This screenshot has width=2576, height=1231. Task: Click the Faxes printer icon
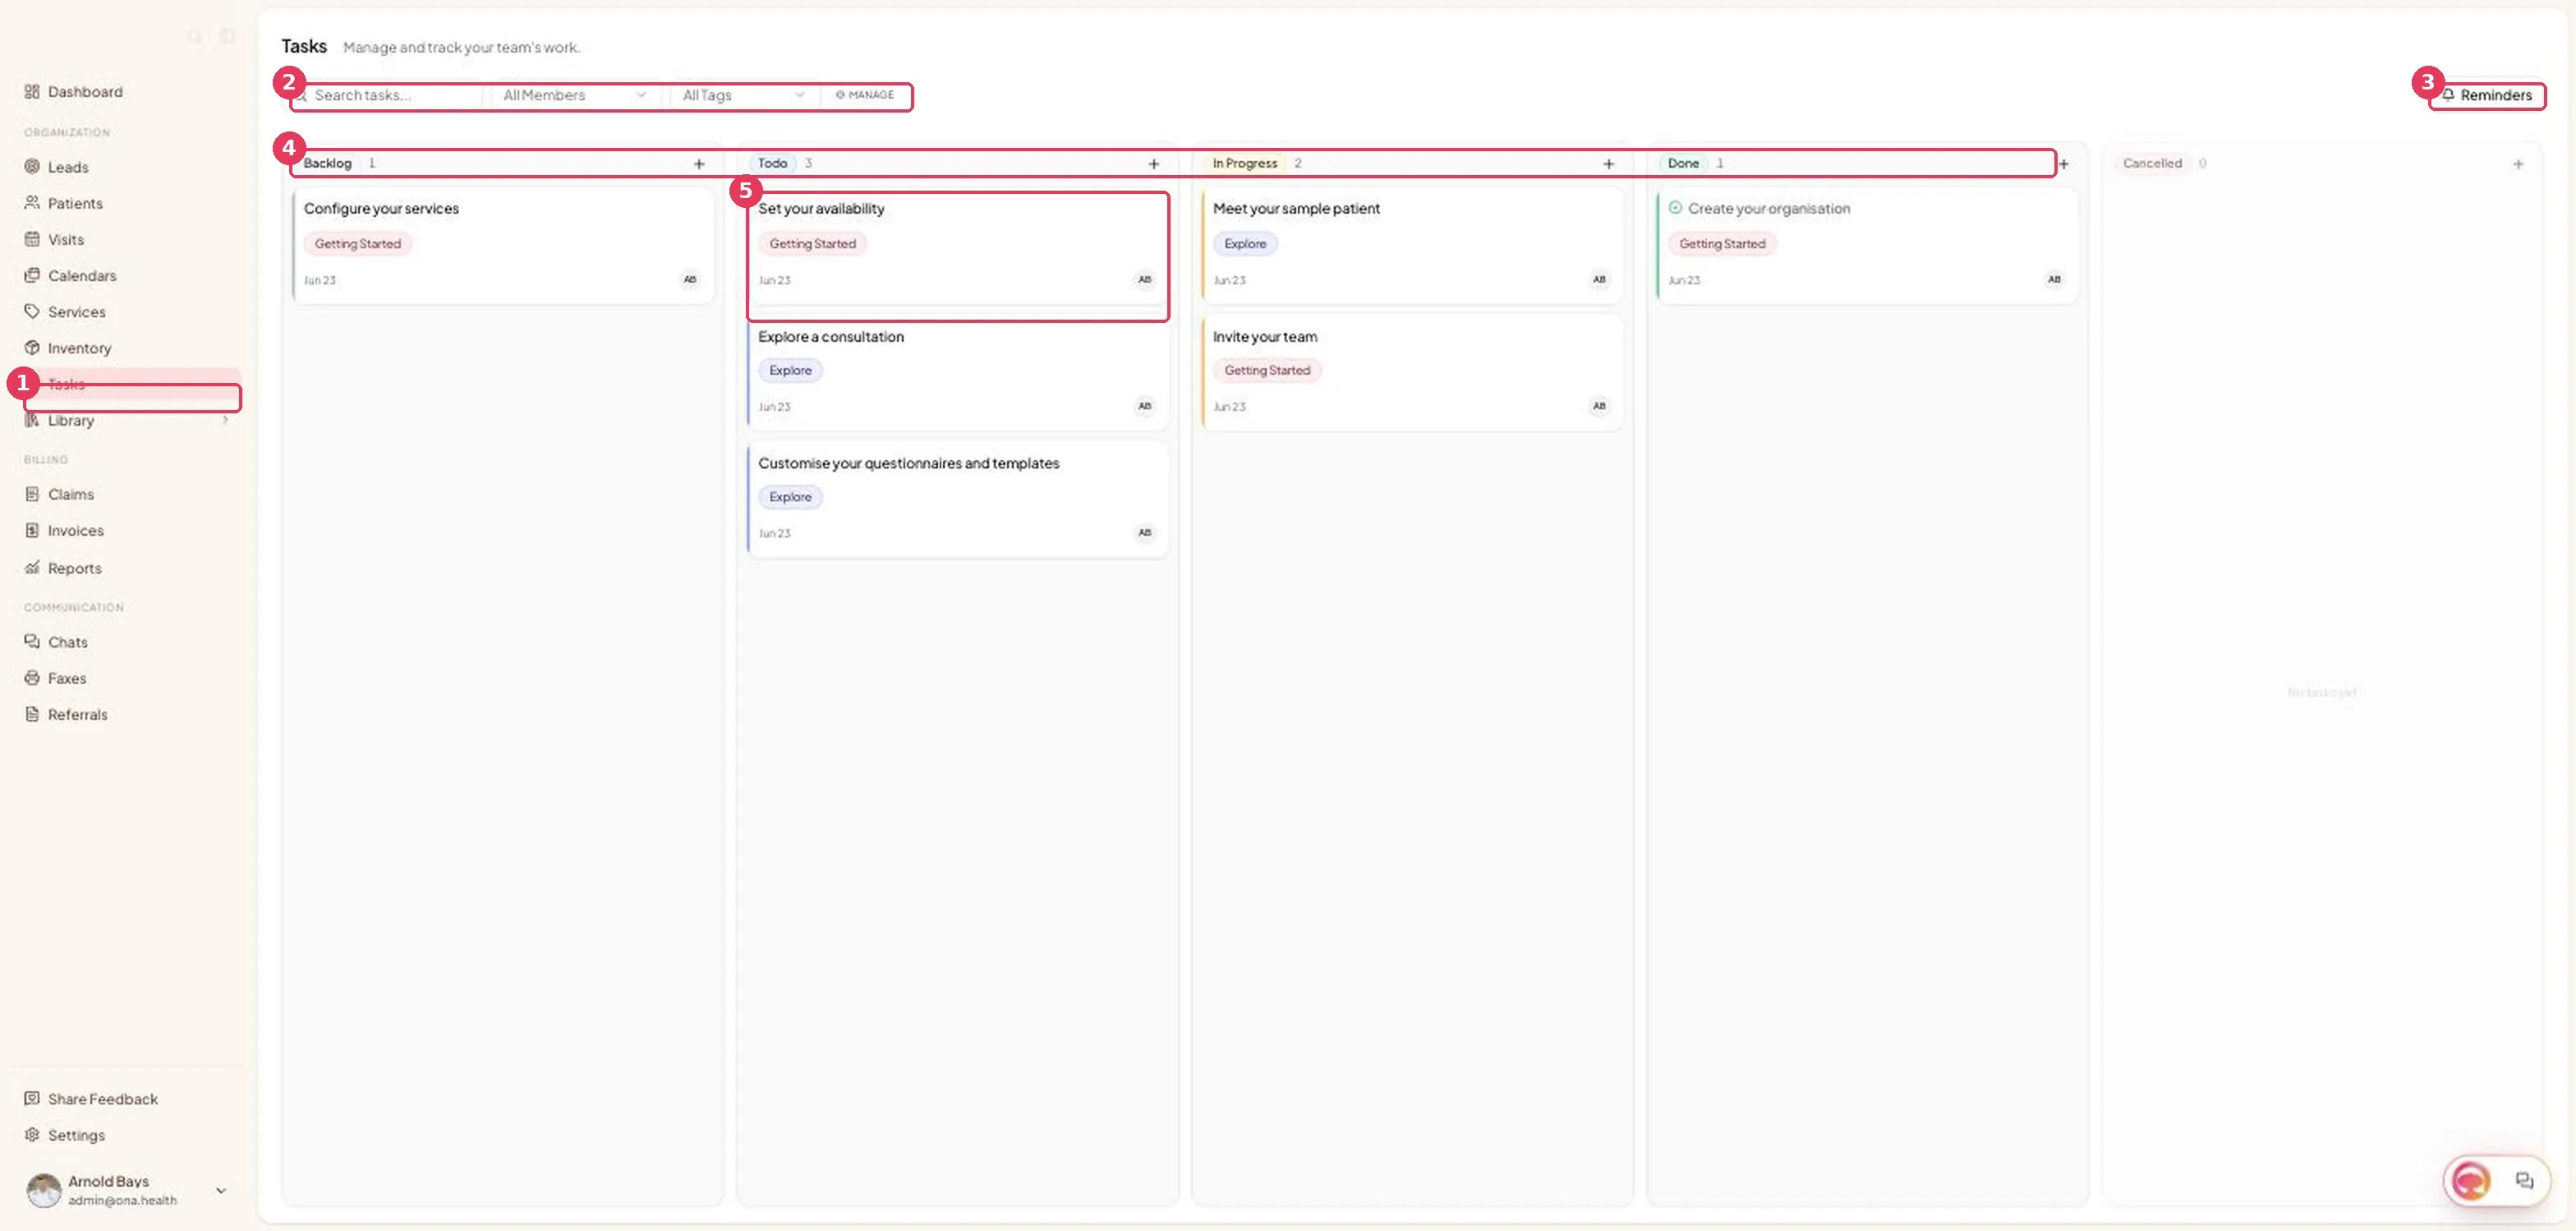pos(32,678)
